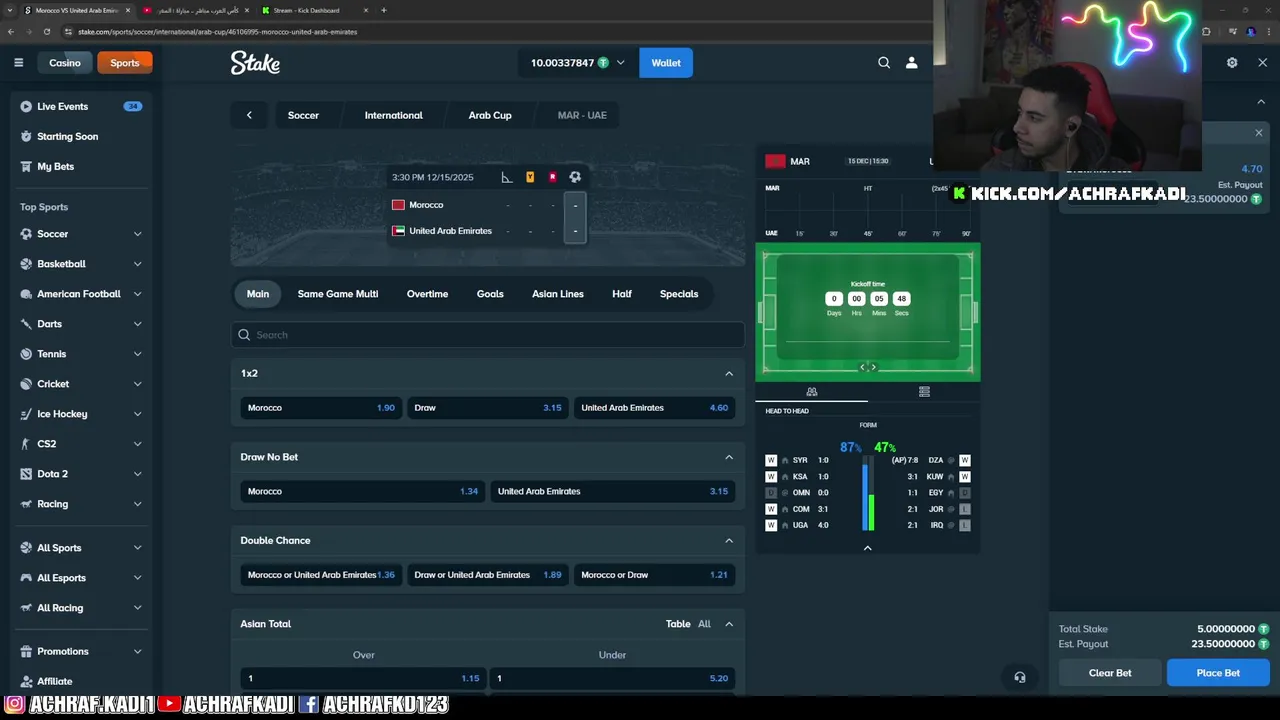The image size is (1280, 720).
Task: Click the Soccer ball icon in sidebar
Action: tap(27, 234)
